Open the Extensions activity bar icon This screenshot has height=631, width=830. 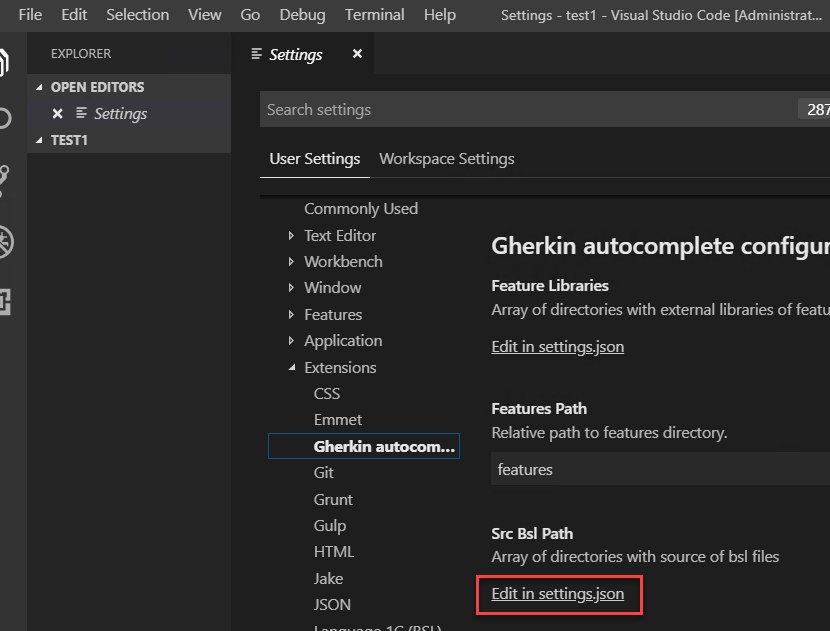5,302
